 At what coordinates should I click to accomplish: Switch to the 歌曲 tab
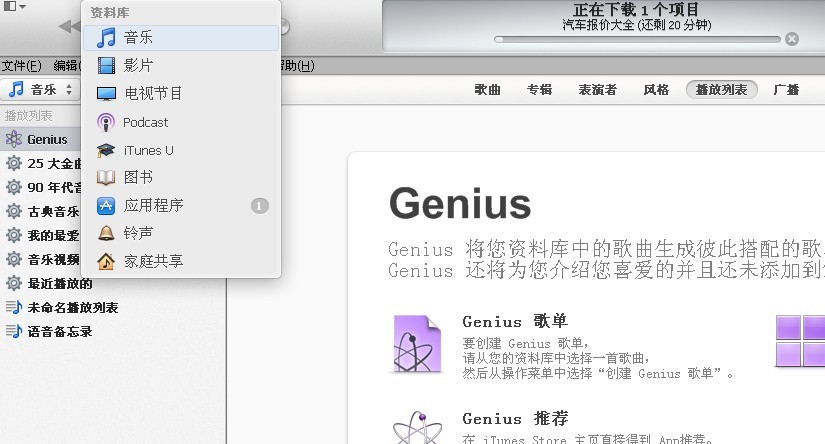point(487,89)
